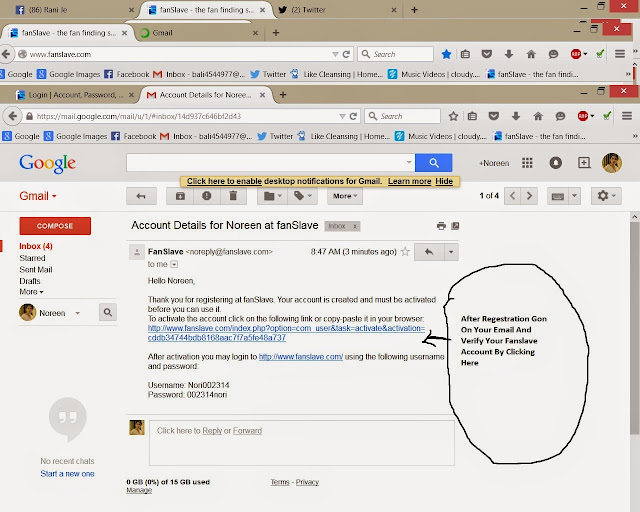The height and width of the screenshot is (512, 640).
Task: Click Learn more in notification banner
Action: tap(409, 181)
